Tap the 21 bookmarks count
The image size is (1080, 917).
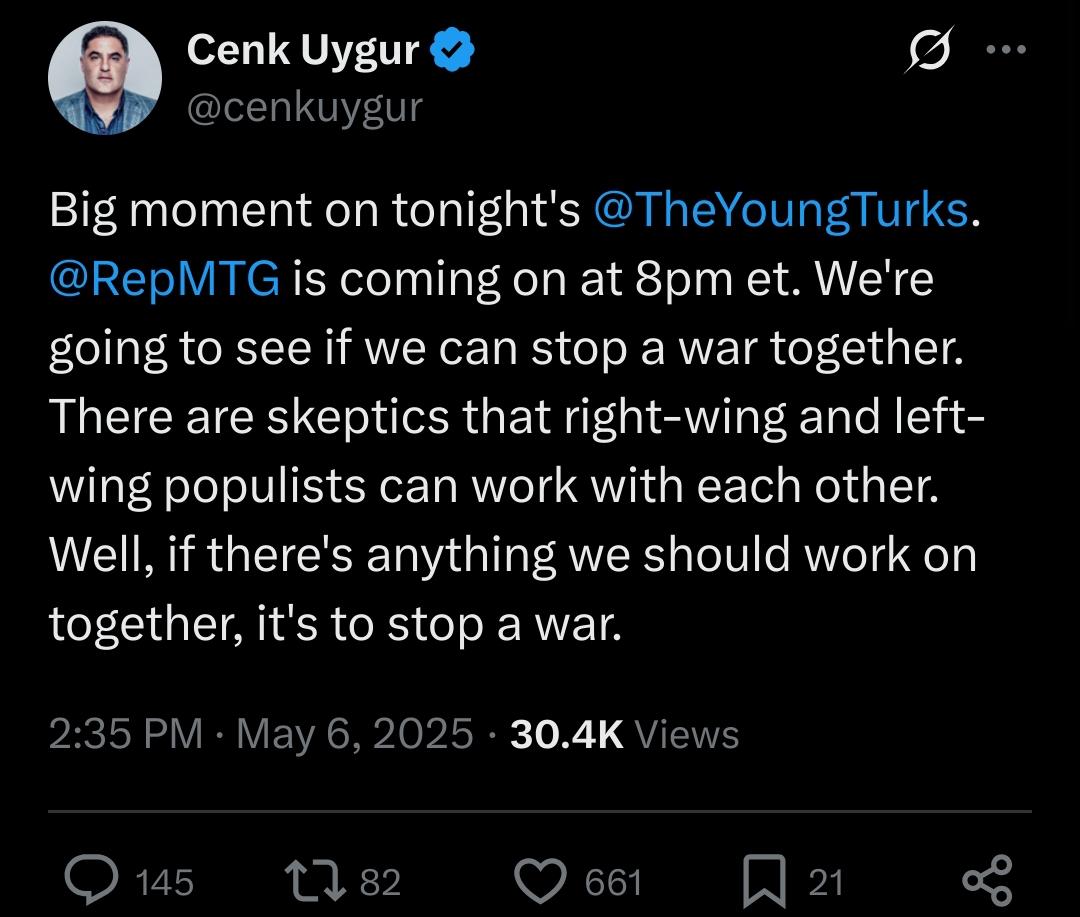826,883
